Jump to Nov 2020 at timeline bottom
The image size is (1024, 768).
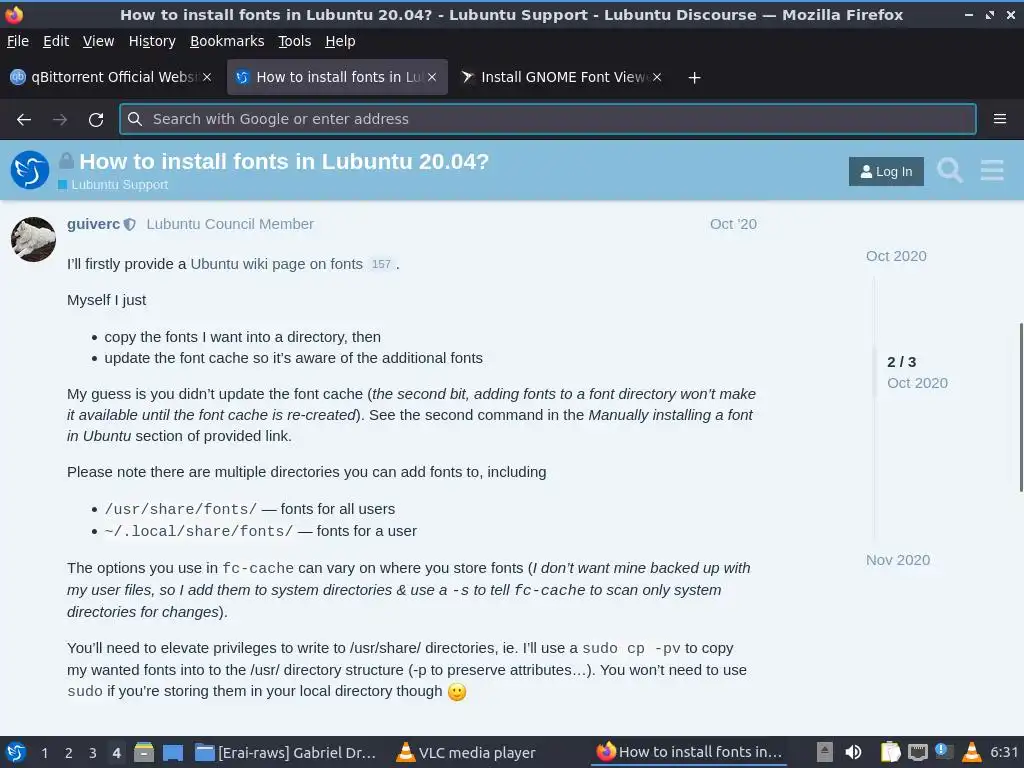tap(898, 560)
